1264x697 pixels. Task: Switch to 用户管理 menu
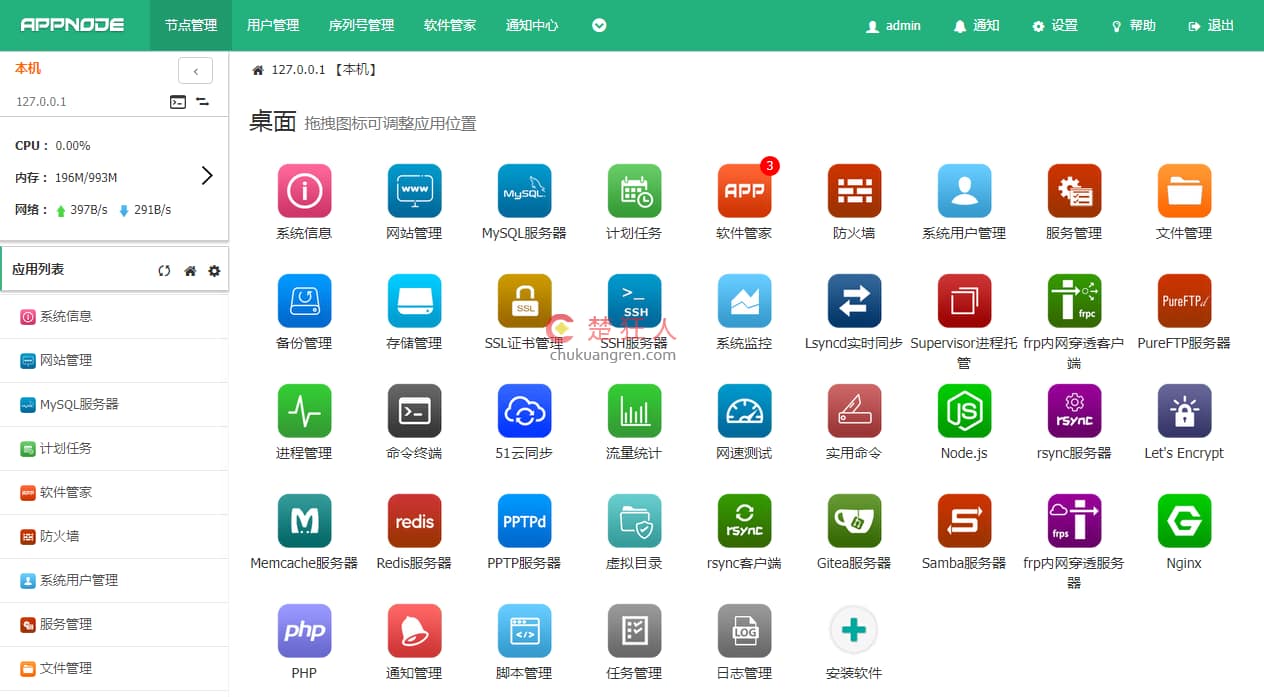click(273, 26)
